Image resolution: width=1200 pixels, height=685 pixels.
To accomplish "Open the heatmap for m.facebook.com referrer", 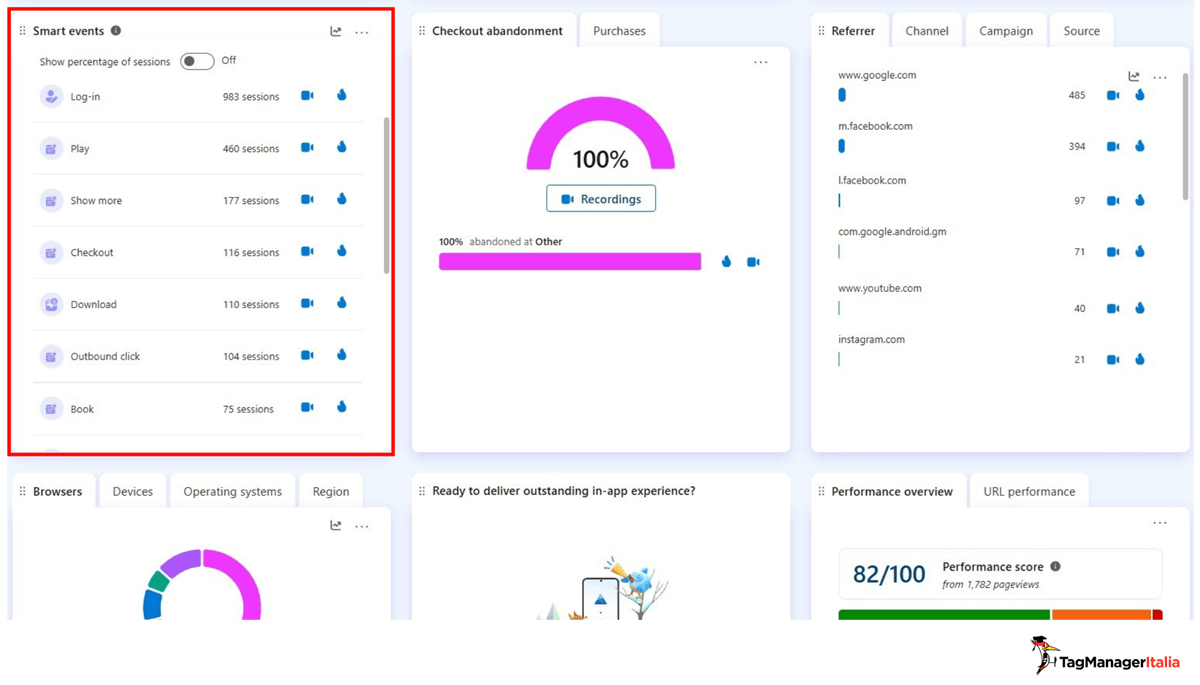I will pos(1140,146).
